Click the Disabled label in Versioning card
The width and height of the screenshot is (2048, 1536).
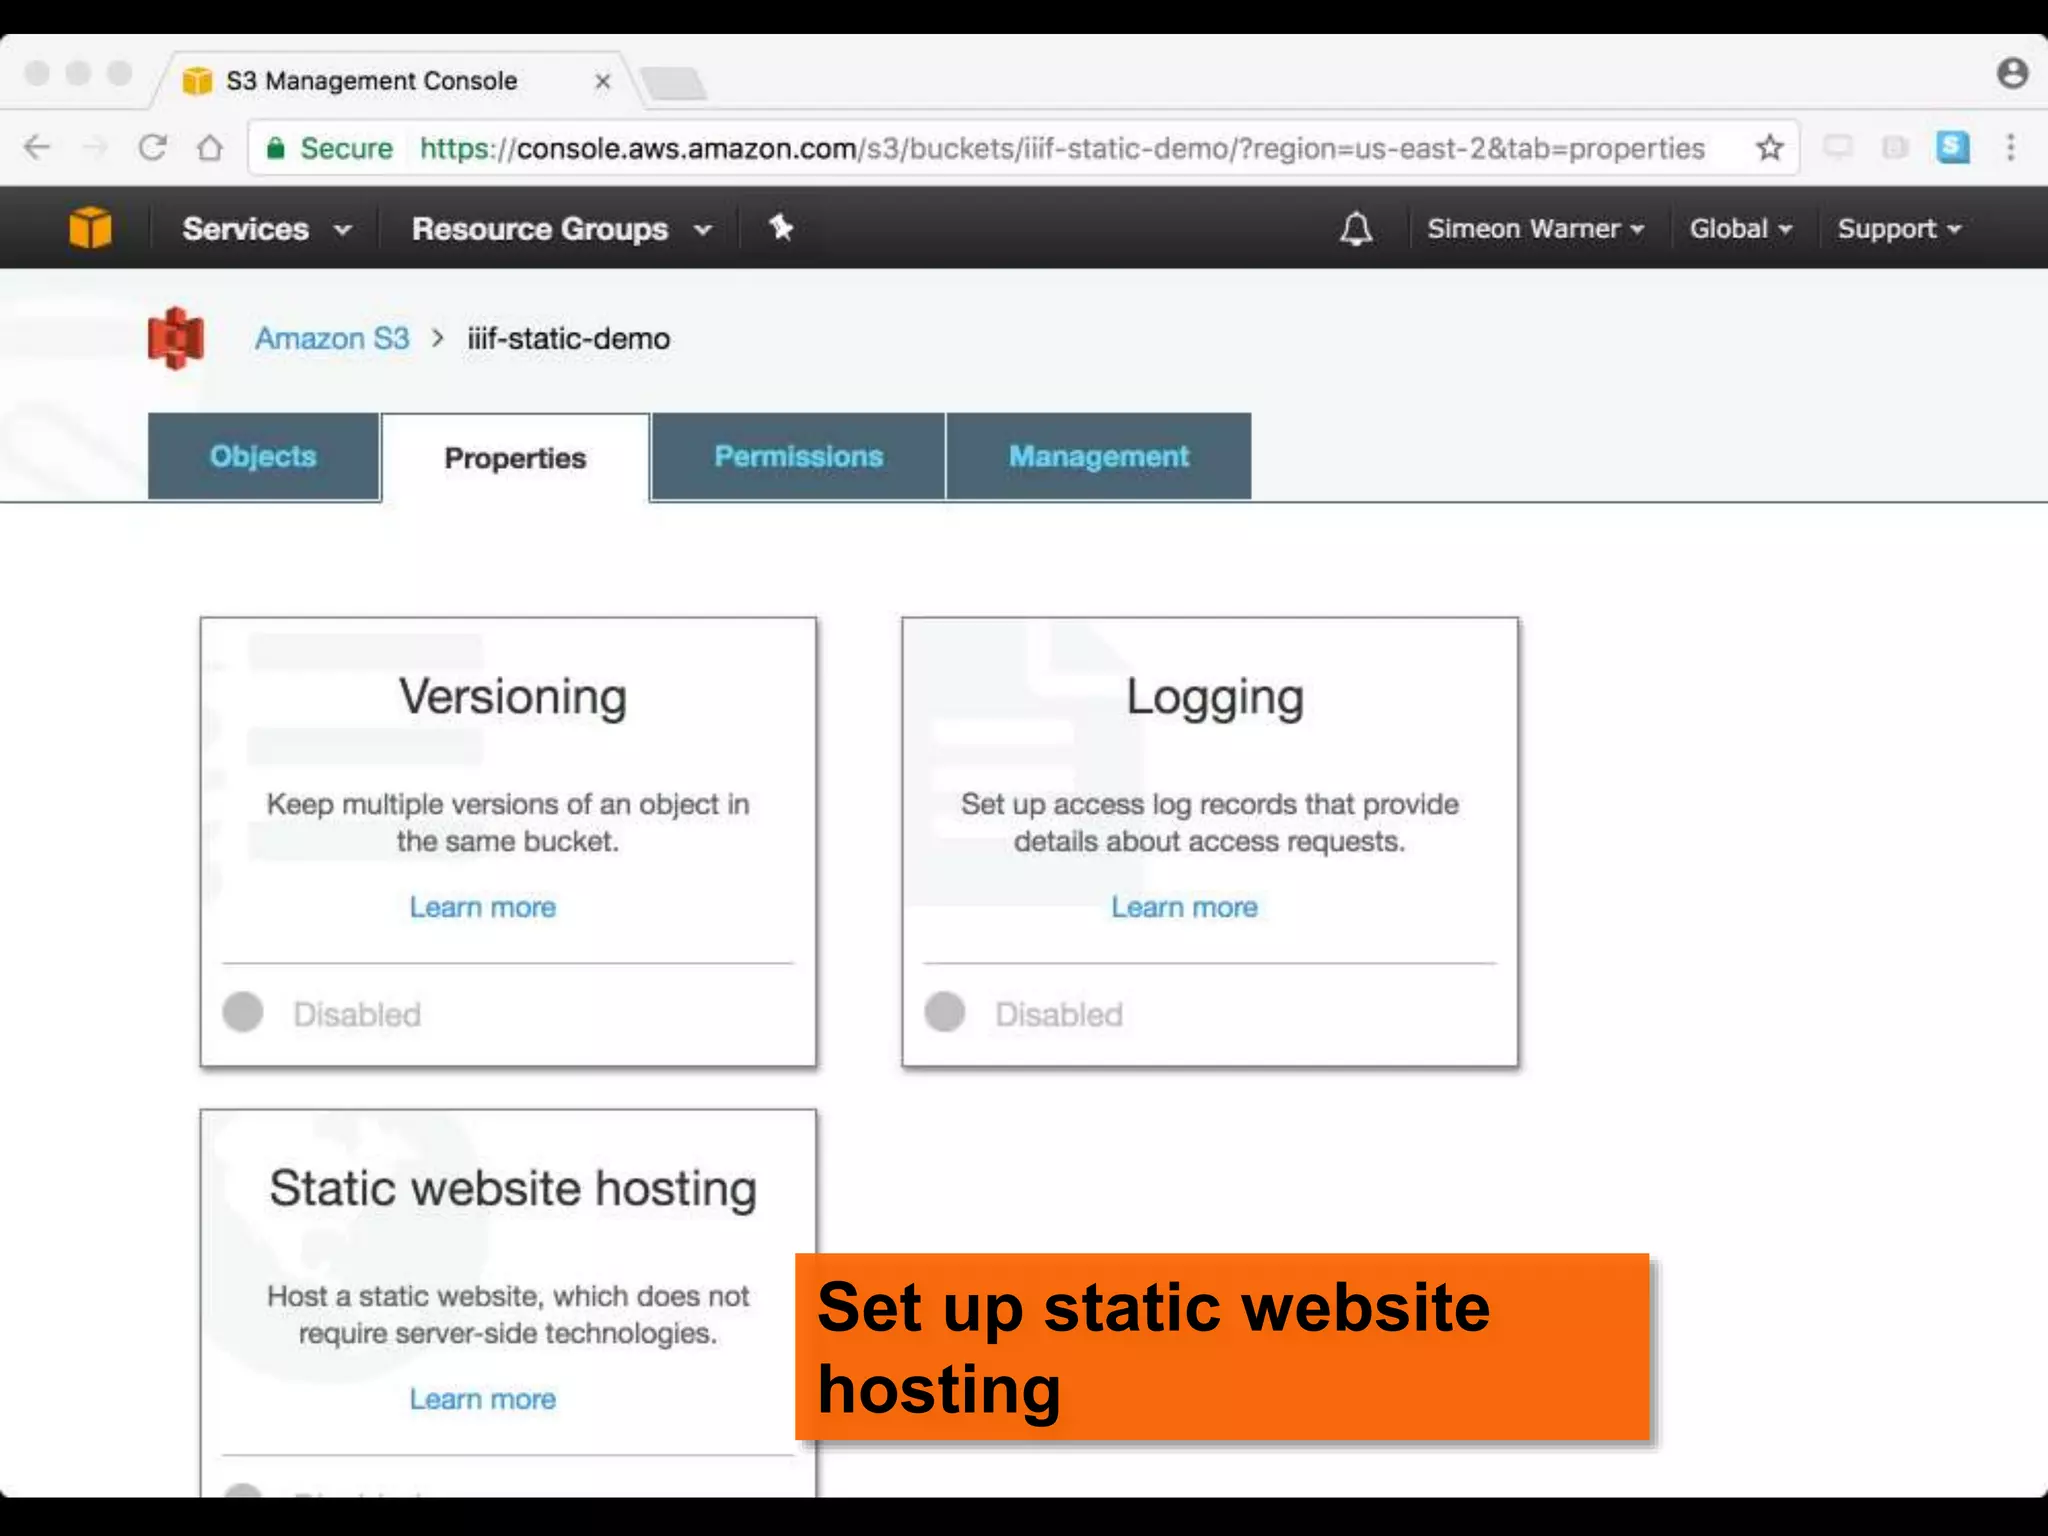pyautogui.click(x=357, y=1014)
